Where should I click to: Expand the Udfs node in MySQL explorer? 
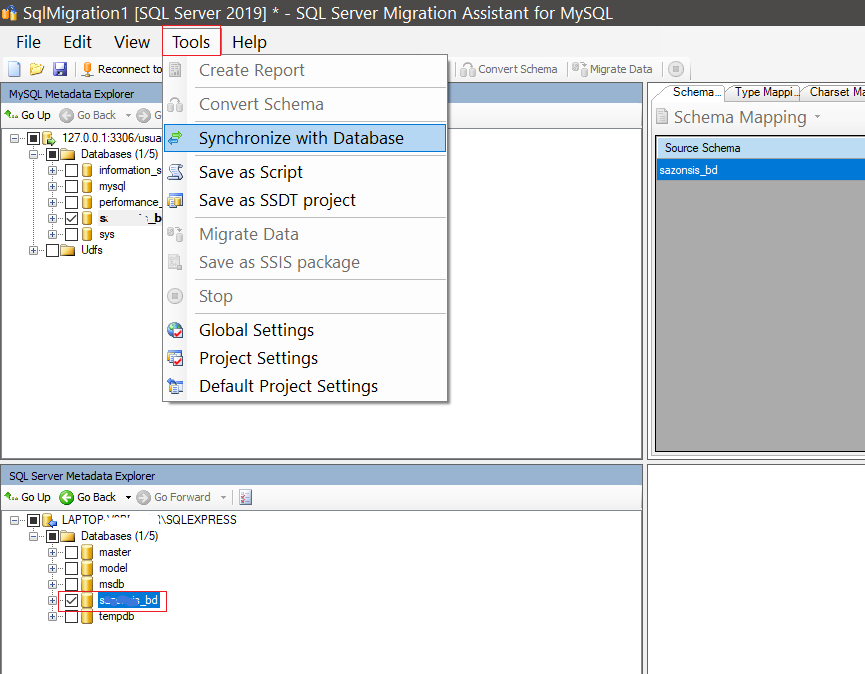[x=34, y=249]
